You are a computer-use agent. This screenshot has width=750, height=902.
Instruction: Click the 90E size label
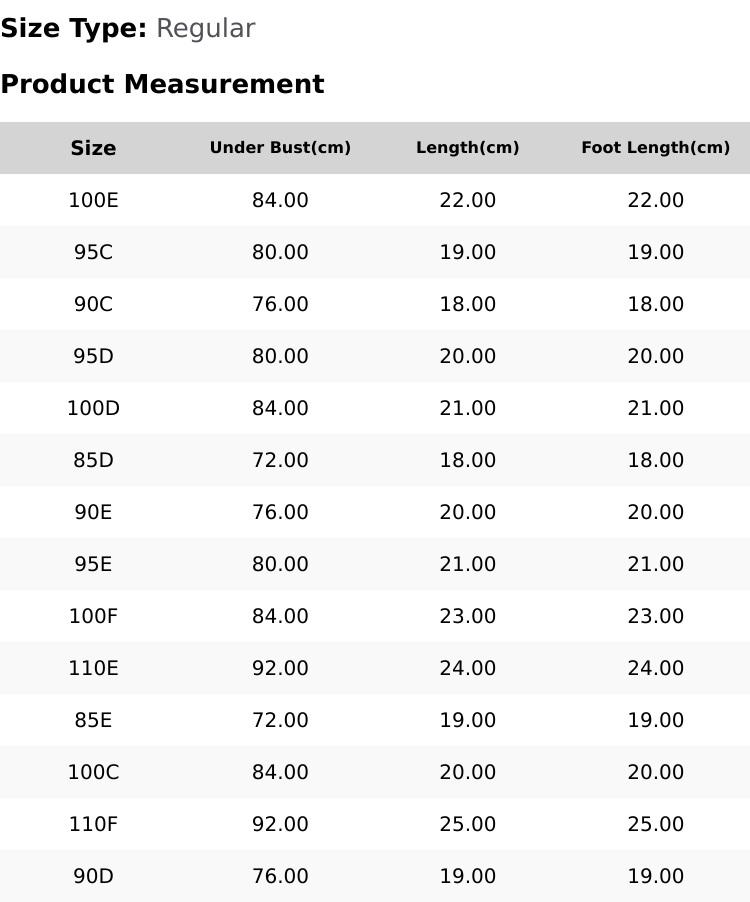click(x=93, y=512)
